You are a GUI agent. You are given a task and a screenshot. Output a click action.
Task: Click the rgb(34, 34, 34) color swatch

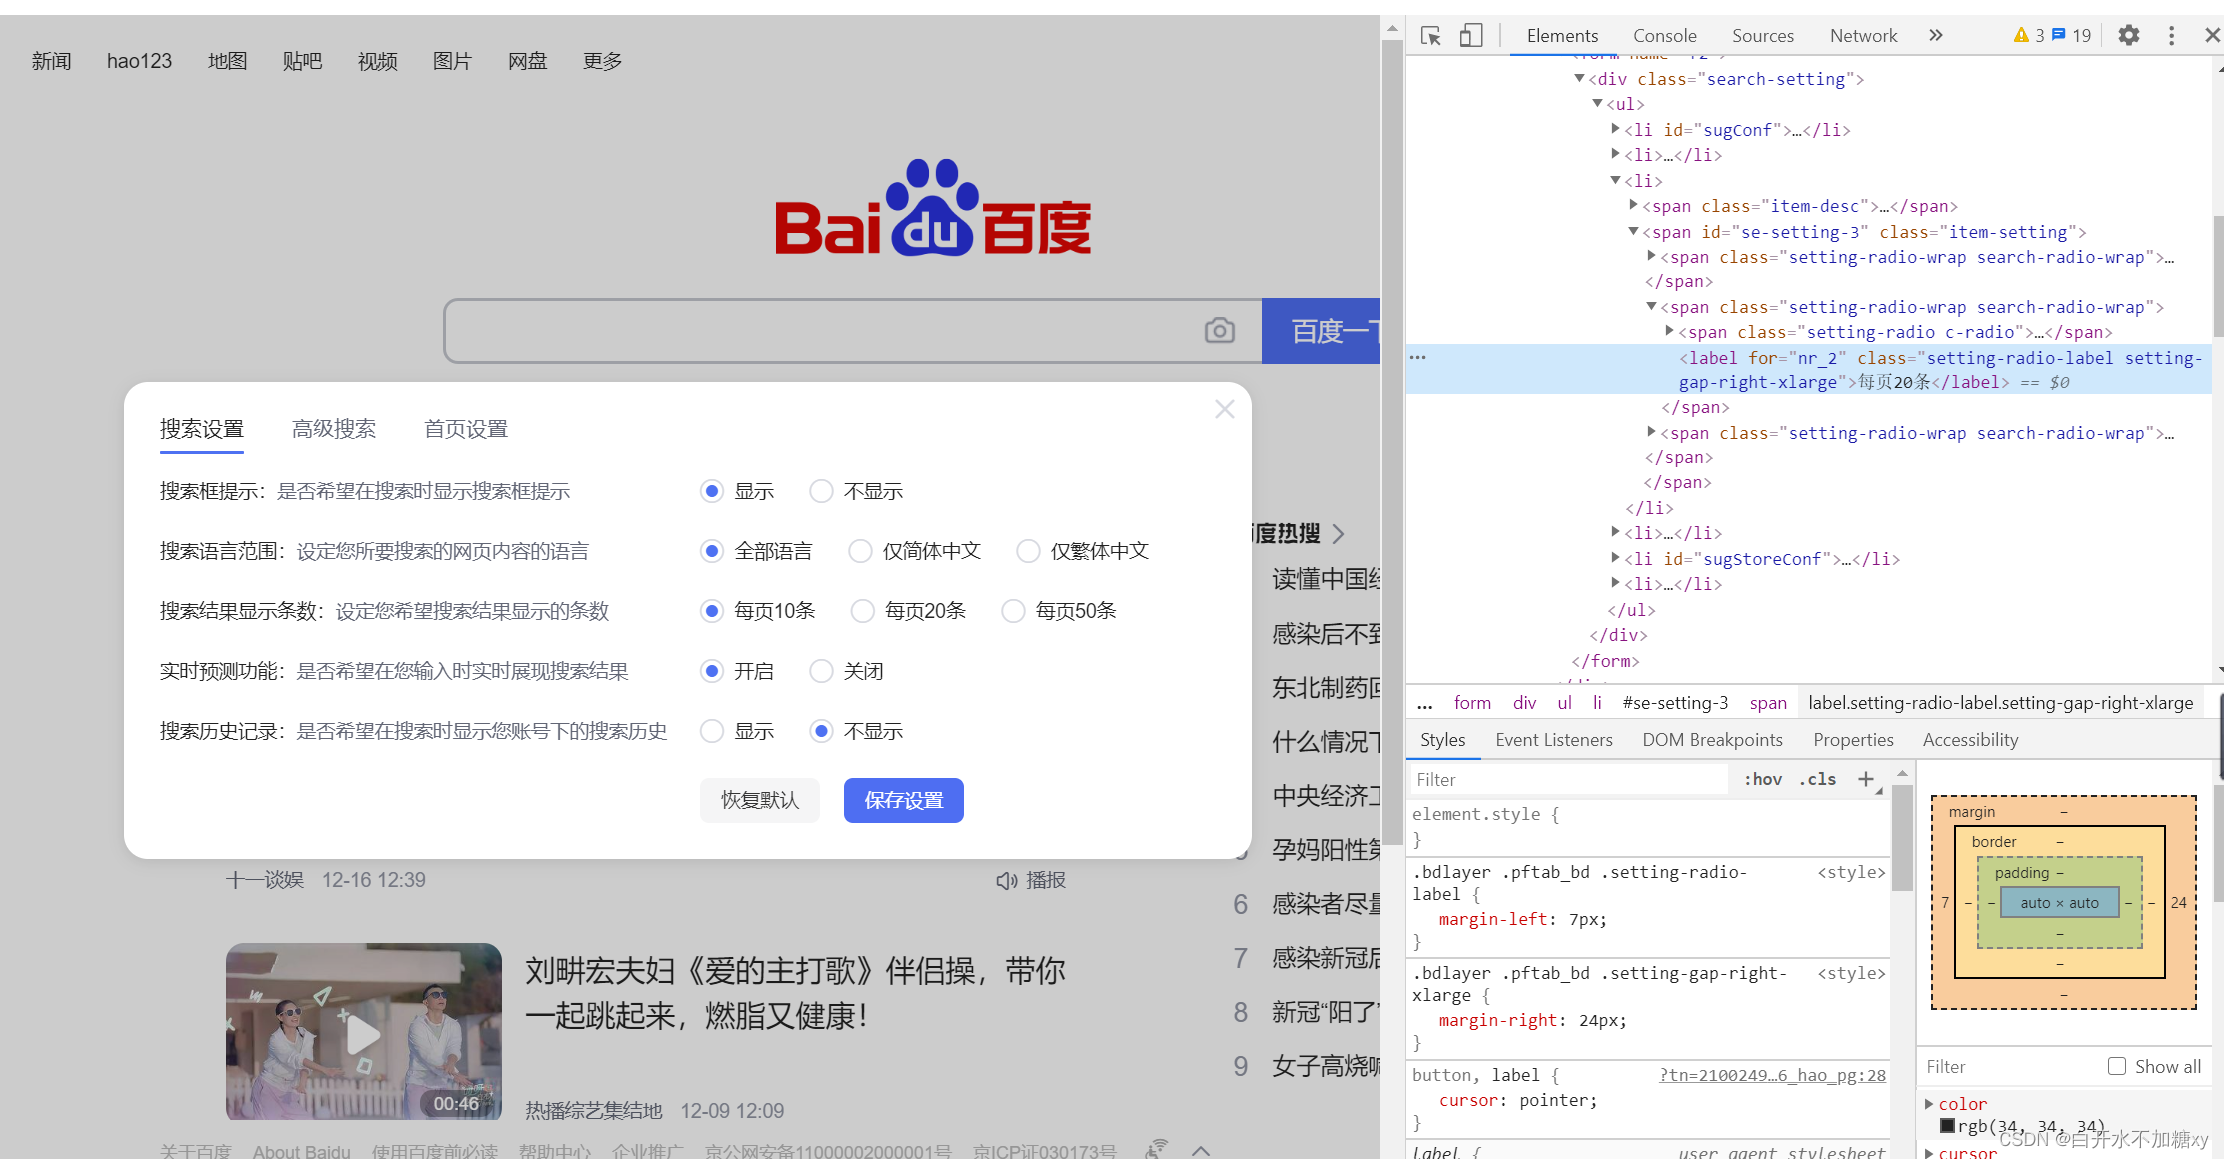[x=1947, y=1126]
